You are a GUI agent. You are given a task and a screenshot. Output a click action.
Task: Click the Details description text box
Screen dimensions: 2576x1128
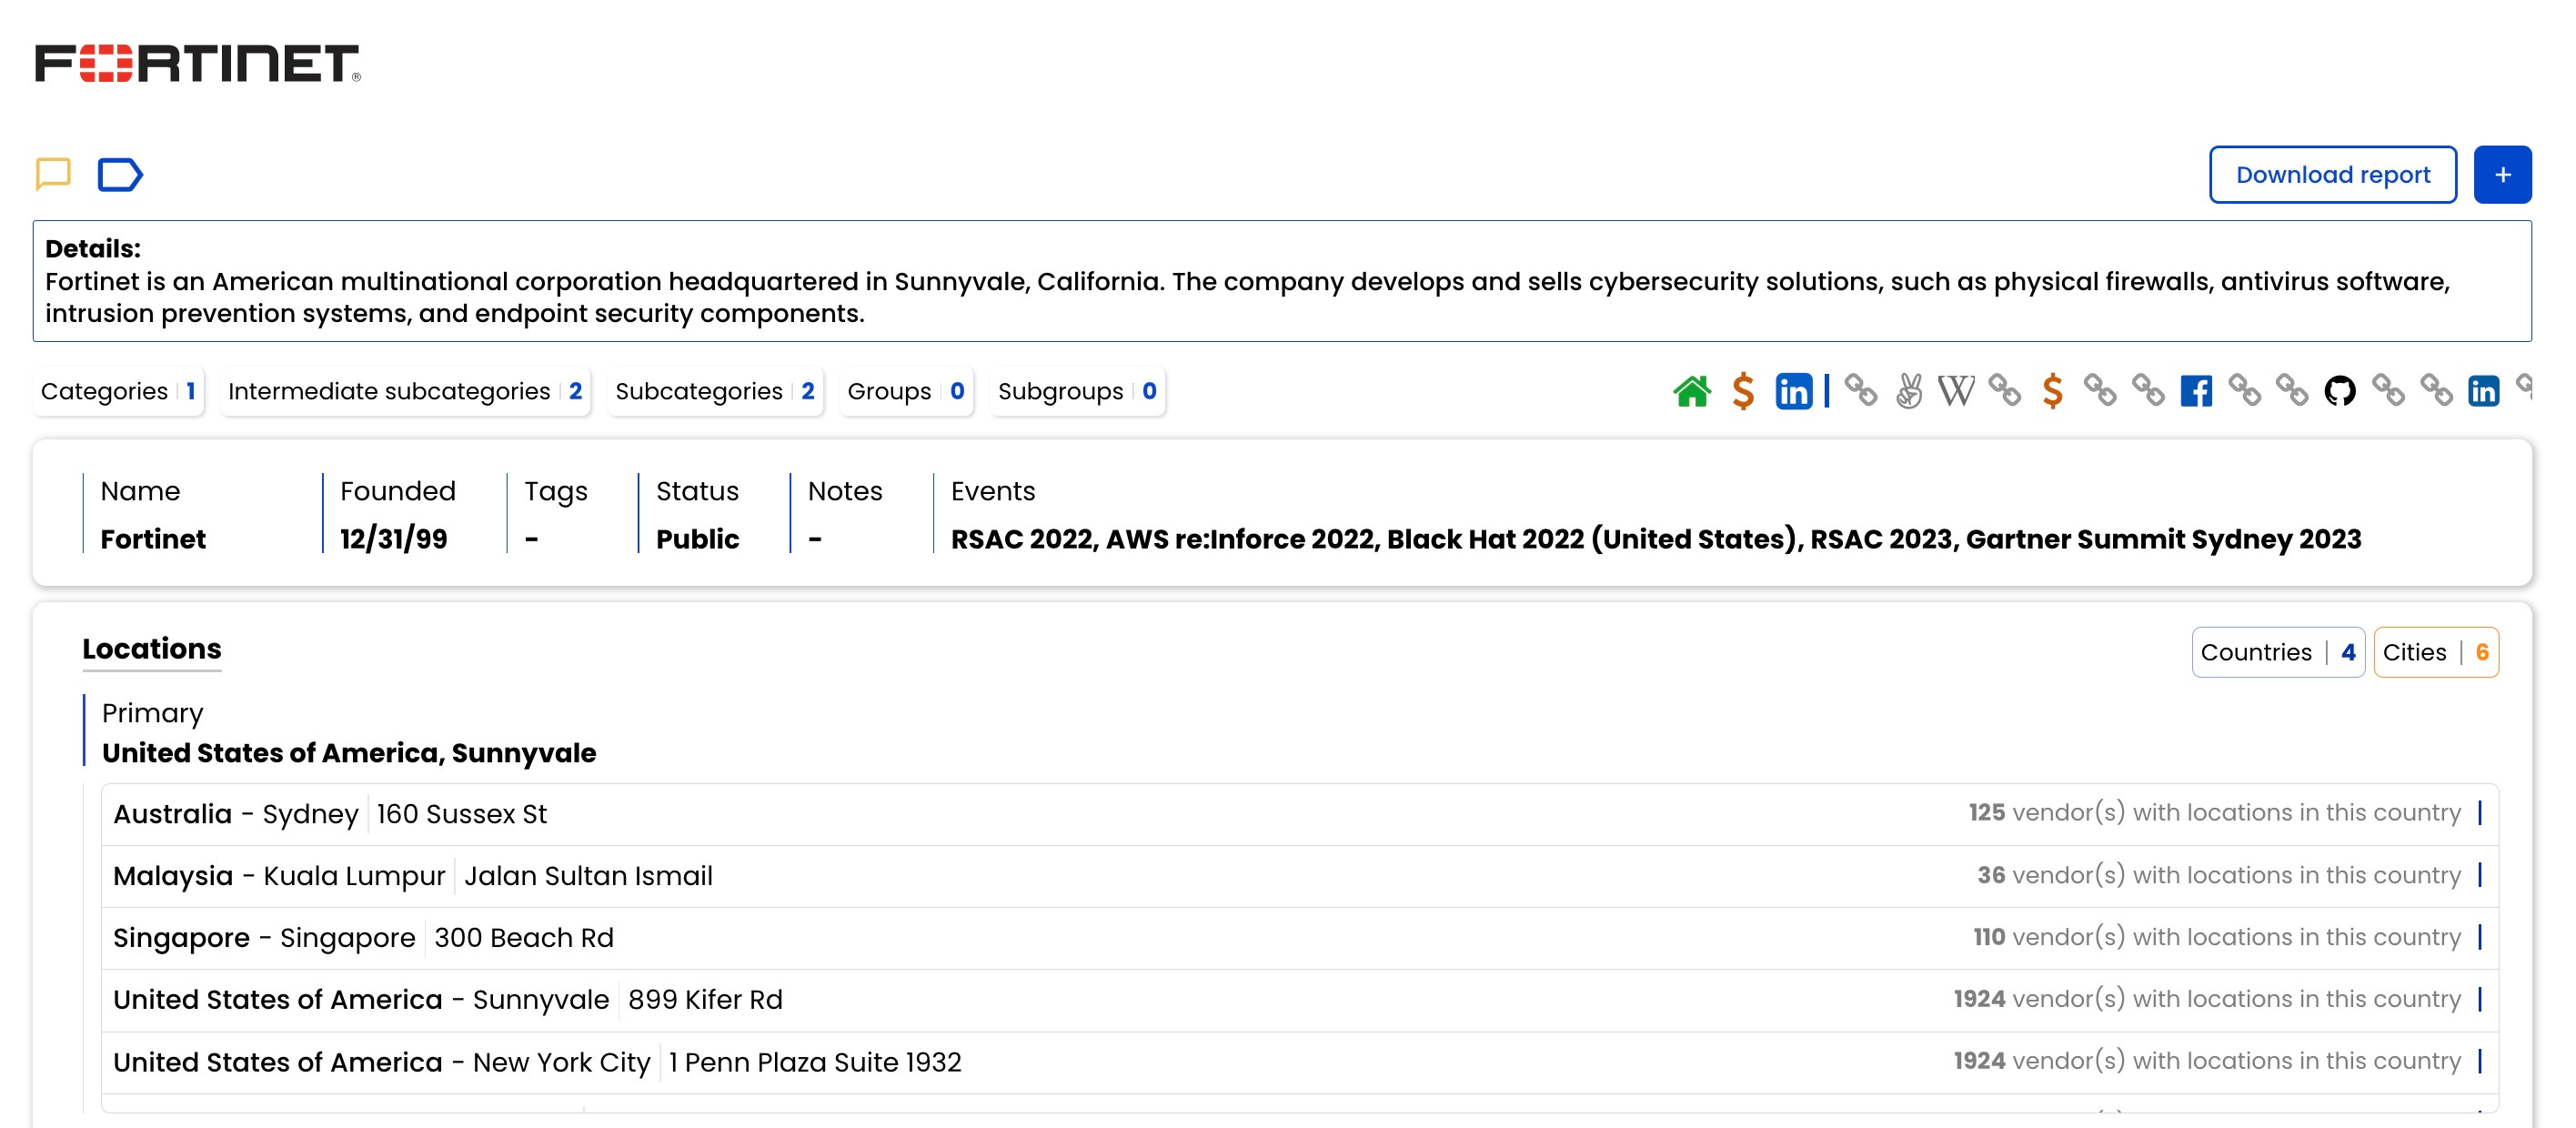point(1282,281)
